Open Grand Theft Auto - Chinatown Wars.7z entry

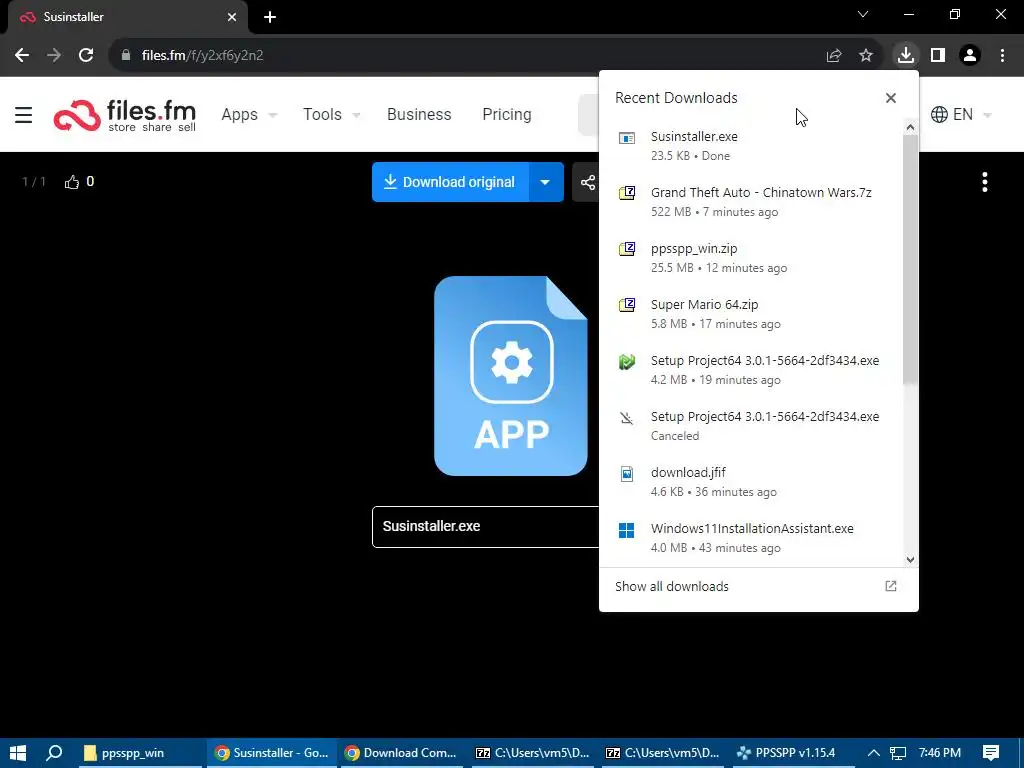(751, 202)
